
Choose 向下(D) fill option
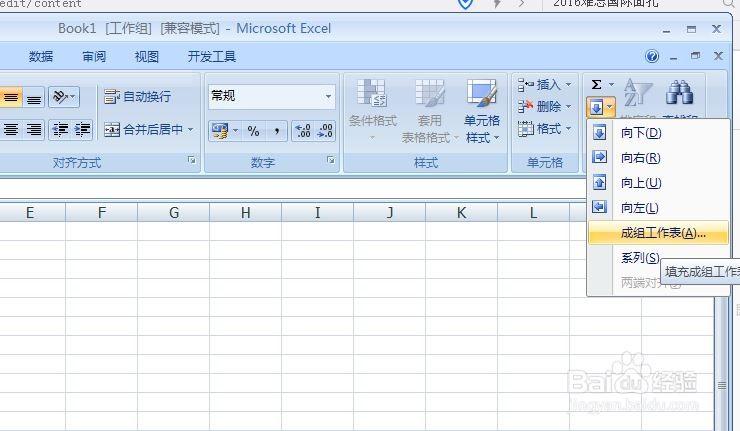point(641,133)
